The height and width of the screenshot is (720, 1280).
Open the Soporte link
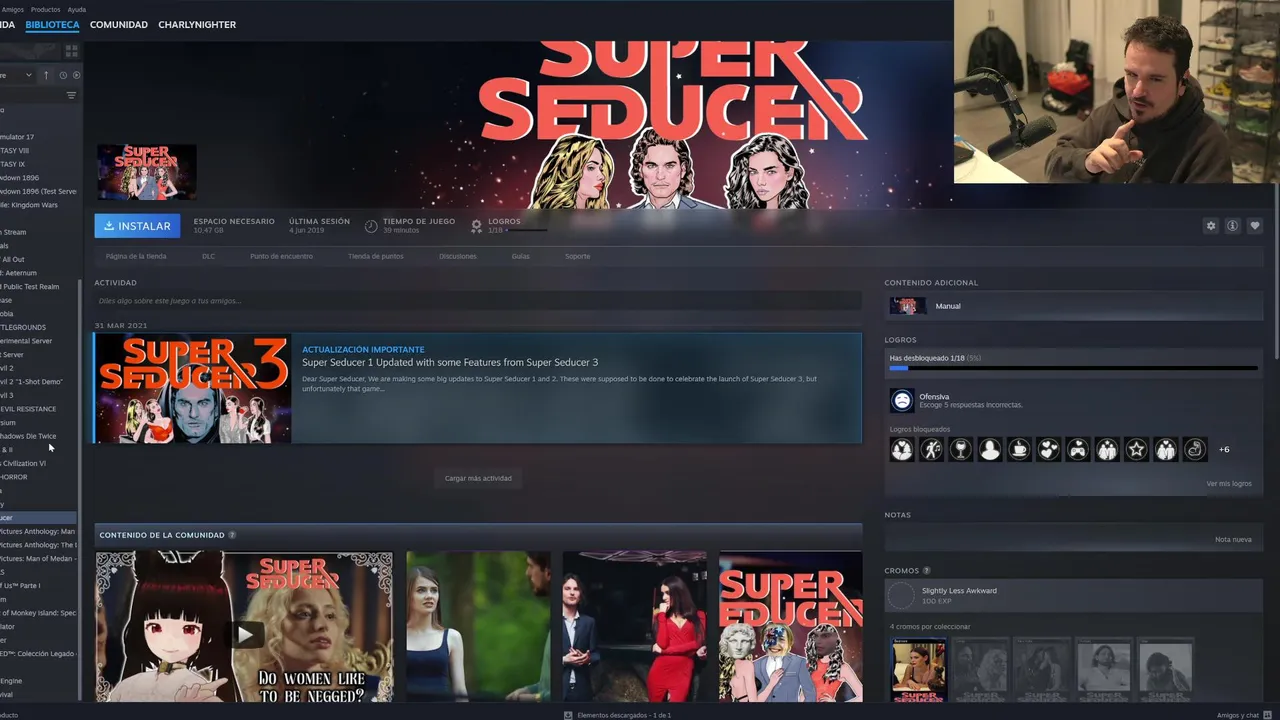[x=577, y=256]
